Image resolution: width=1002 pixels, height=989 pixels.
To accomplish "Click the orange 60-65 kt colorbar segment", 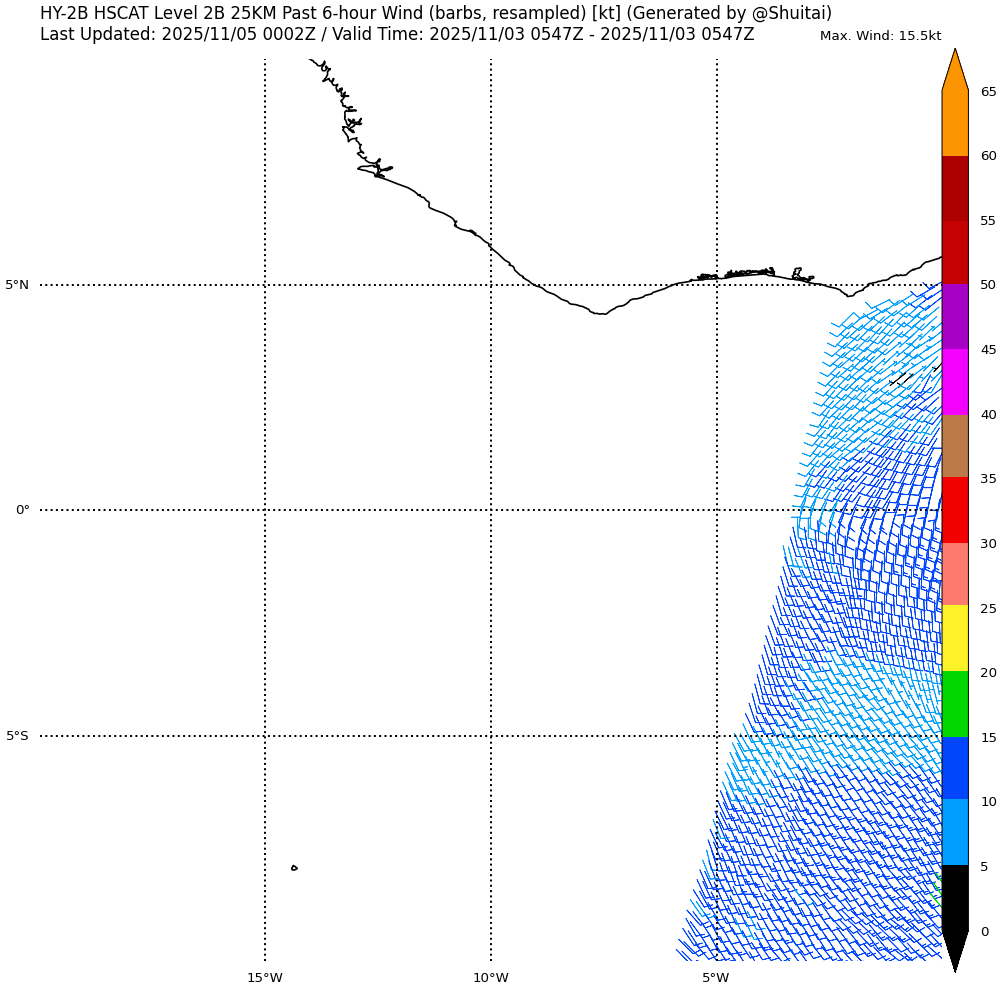I will coord(955,123).
